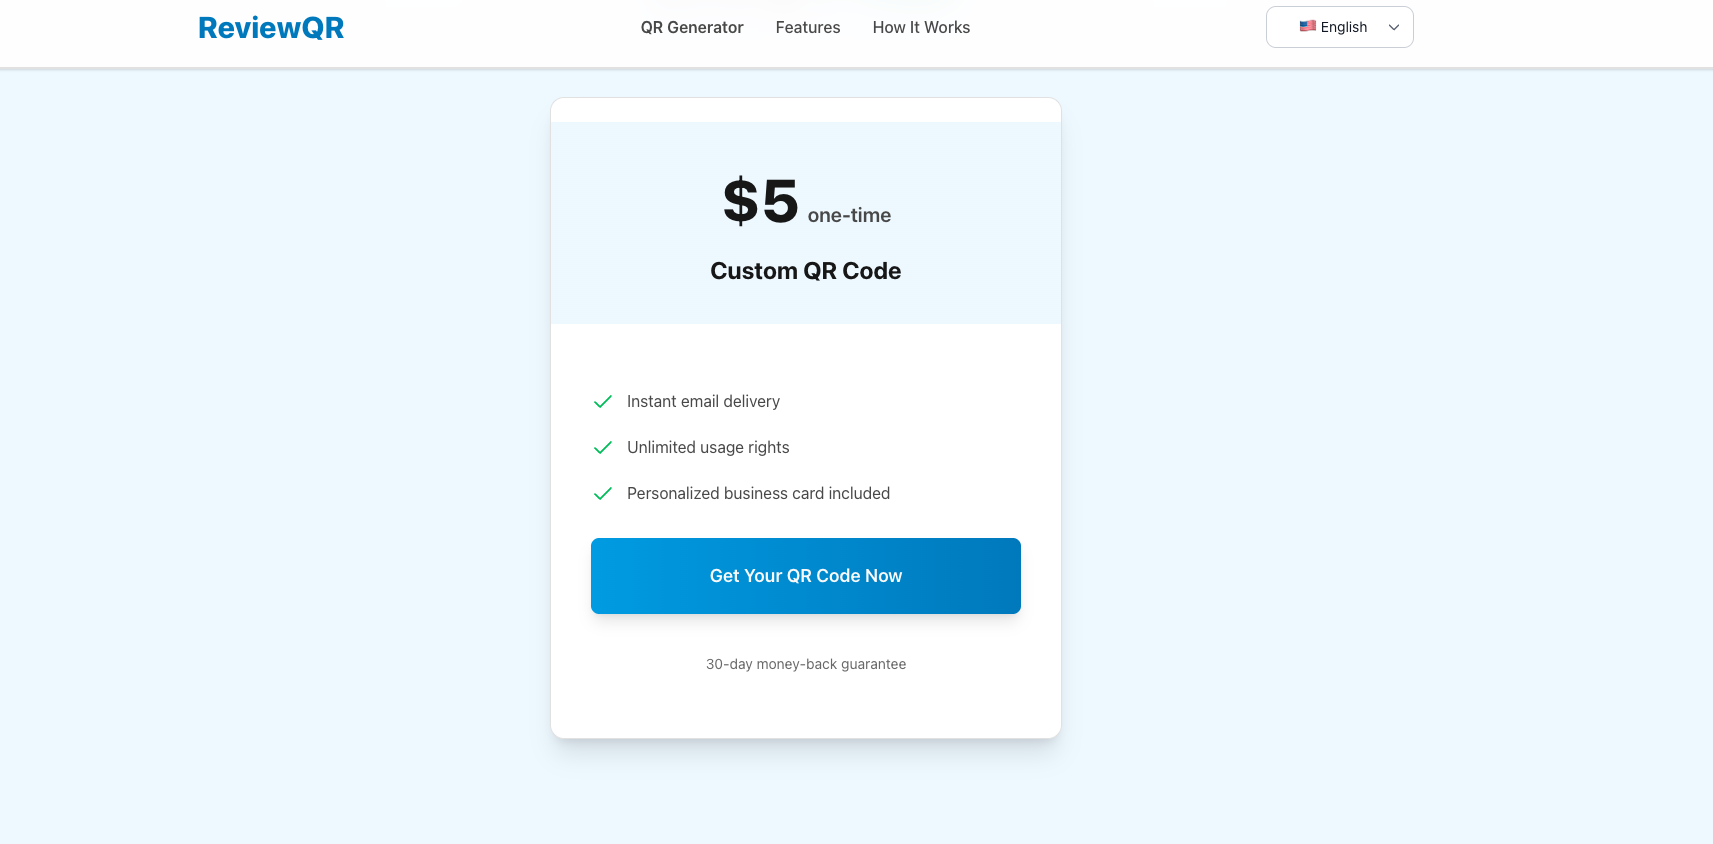Click the checkmark beside Instant email delivery
This screenshot has width=1713, height=844.
[602, 401]
